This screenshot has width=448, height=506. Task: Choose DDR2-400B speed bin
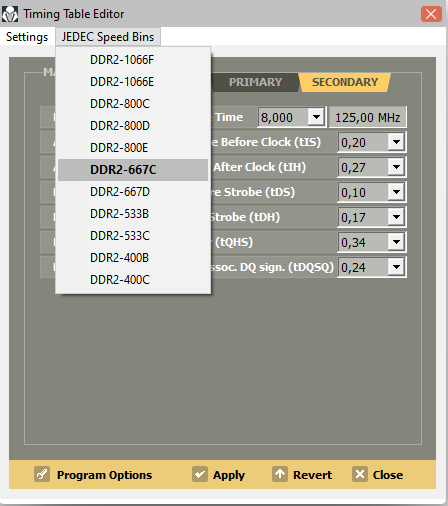[x=133, y=258]
